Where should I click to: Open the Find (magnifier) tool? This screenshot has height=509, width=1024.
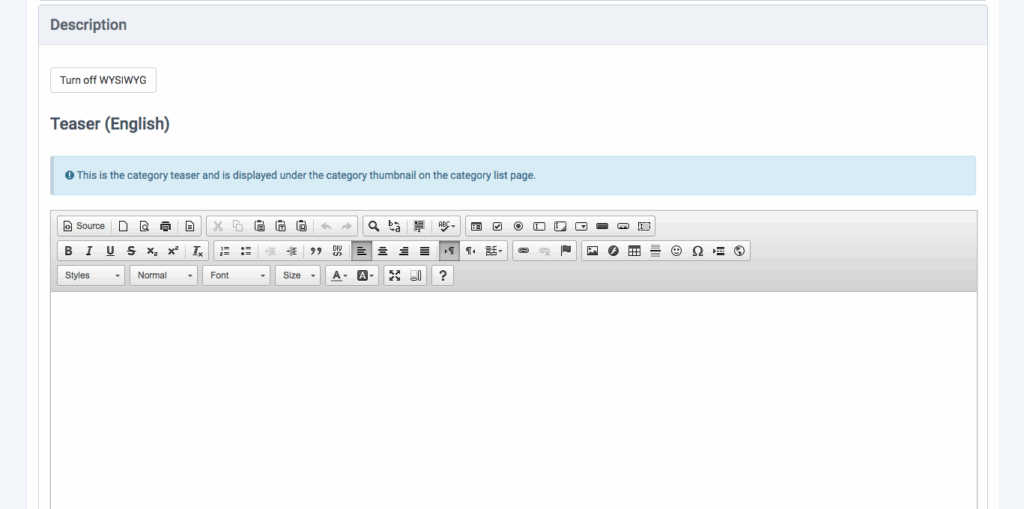(373, 226)
